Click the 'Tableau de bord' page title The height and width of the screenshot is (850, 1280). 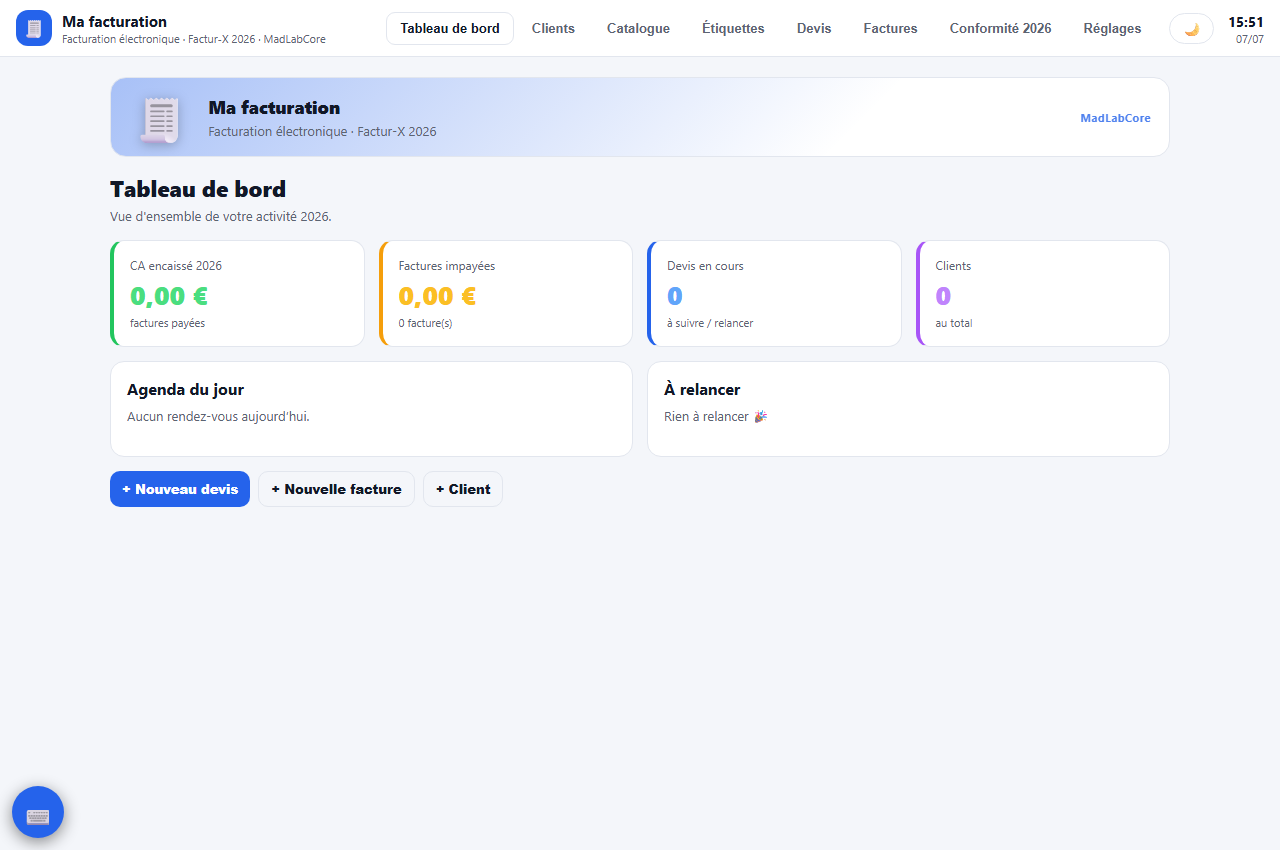[x=198, y=189]
